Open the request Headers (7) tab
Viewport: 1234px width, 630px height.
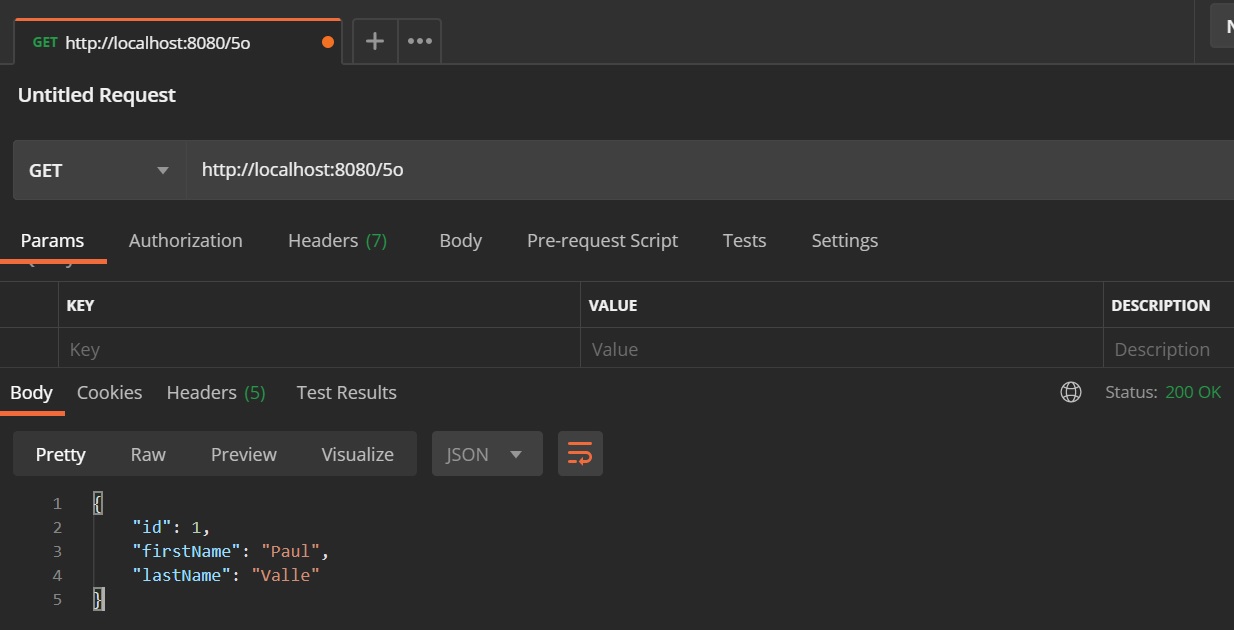(337, 241)
